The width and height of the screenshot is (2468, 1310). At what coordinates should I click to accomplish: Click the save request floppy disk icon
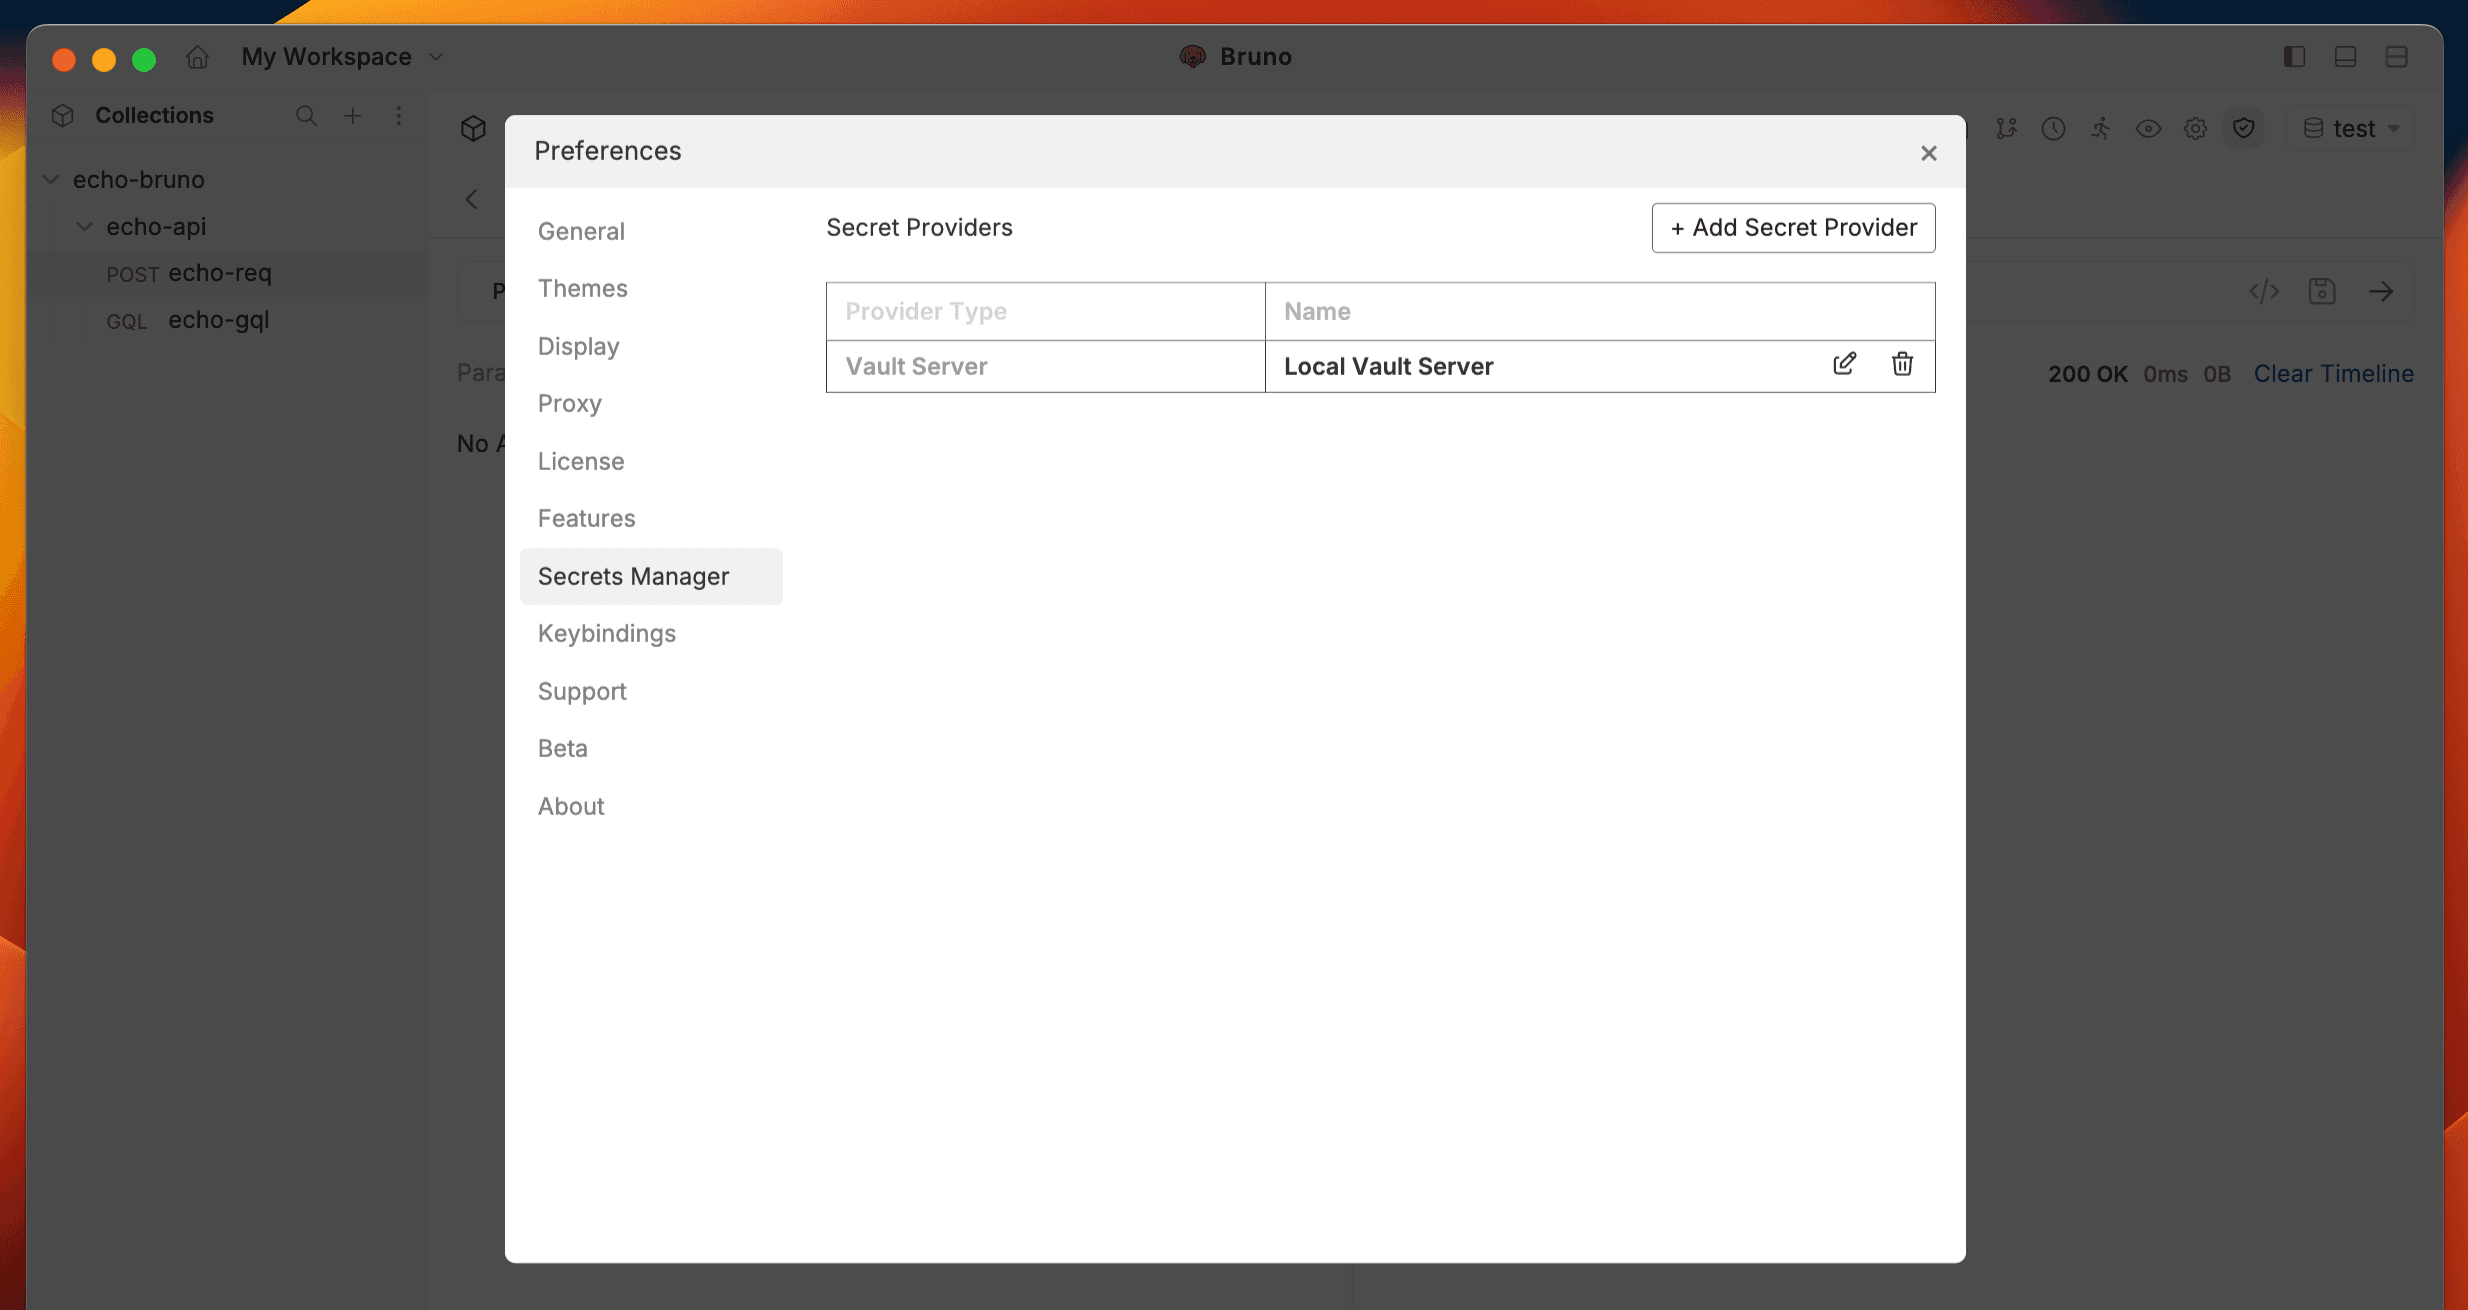(2321, 291)
